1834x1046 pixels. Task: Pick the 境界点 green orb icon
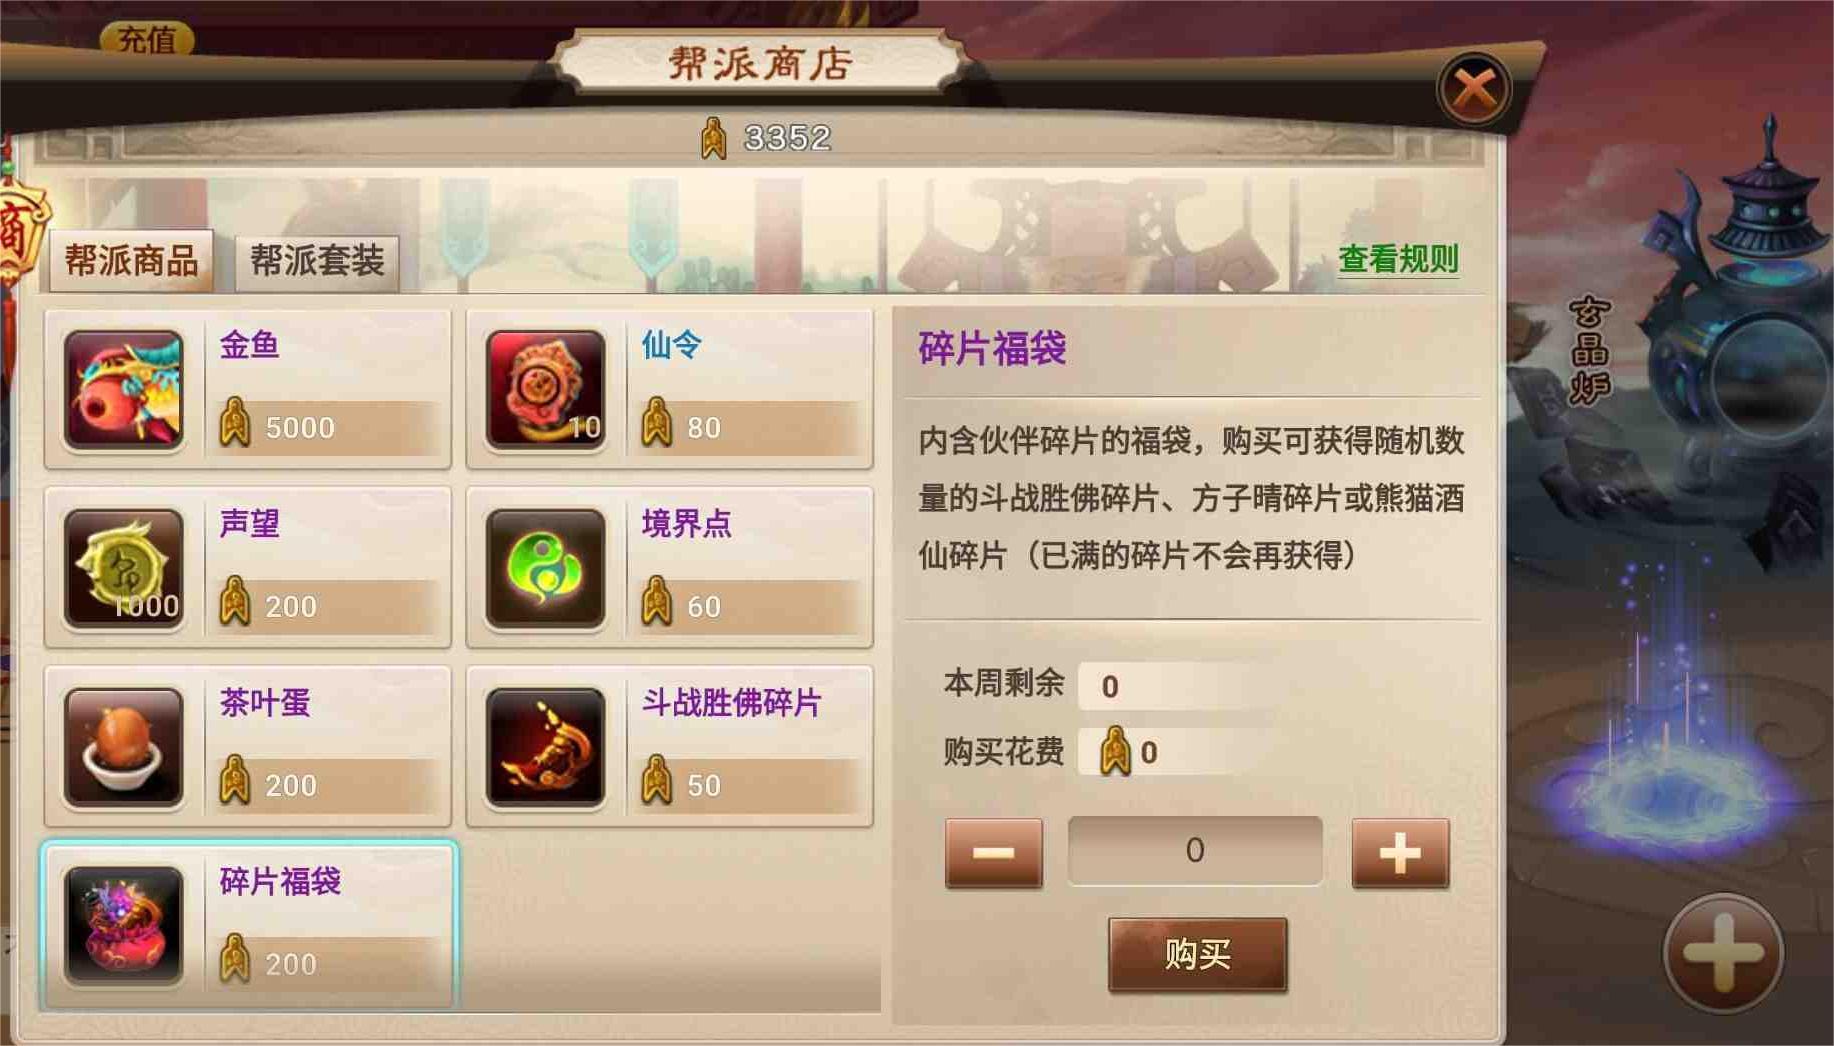546,568
